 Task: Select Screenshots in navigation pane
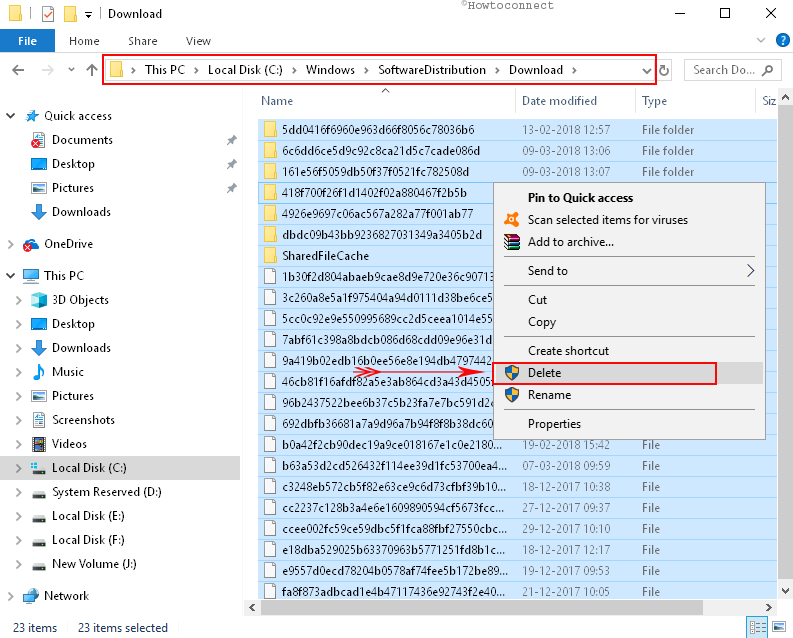(x=83, y=420)
